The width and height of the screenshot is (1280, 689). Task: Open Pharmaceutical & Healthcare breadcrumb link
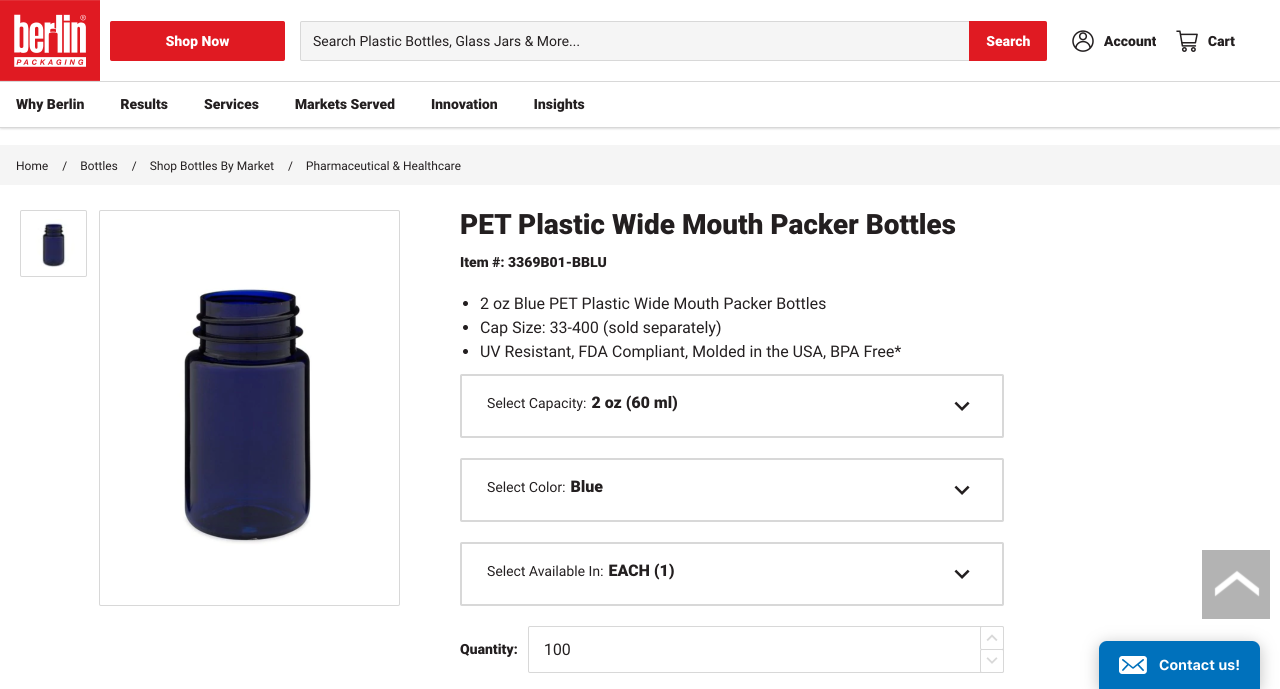[x=383, y=166]
